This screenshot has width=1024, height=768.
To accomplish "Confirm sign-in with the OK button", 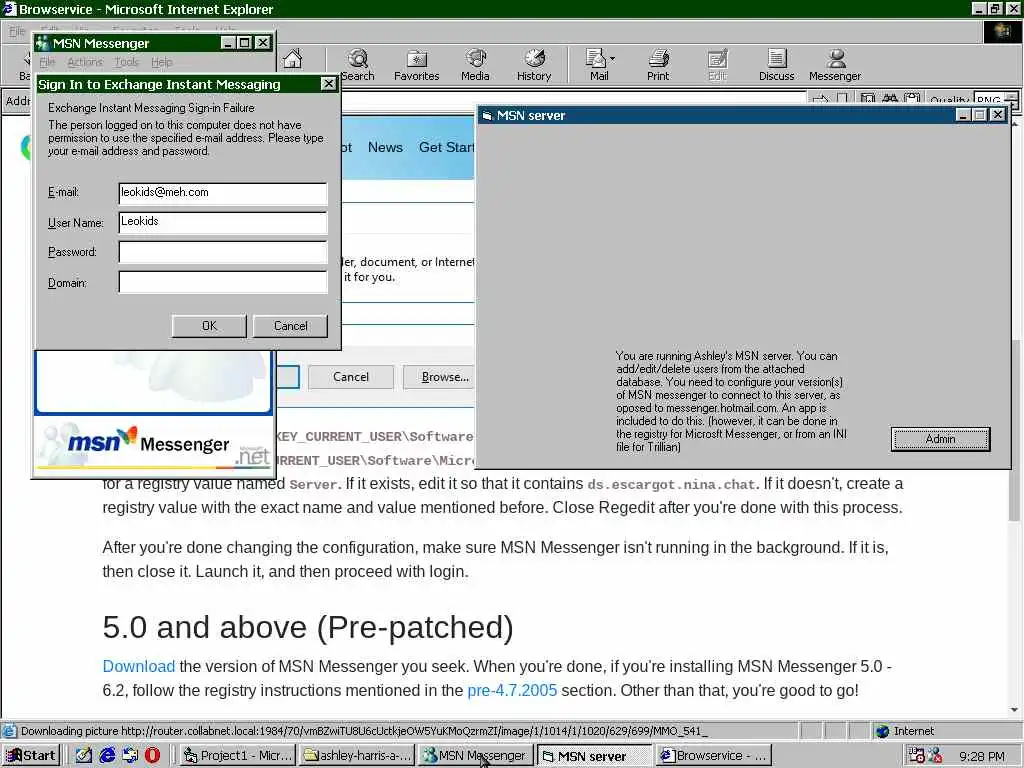I will [209, 326].
